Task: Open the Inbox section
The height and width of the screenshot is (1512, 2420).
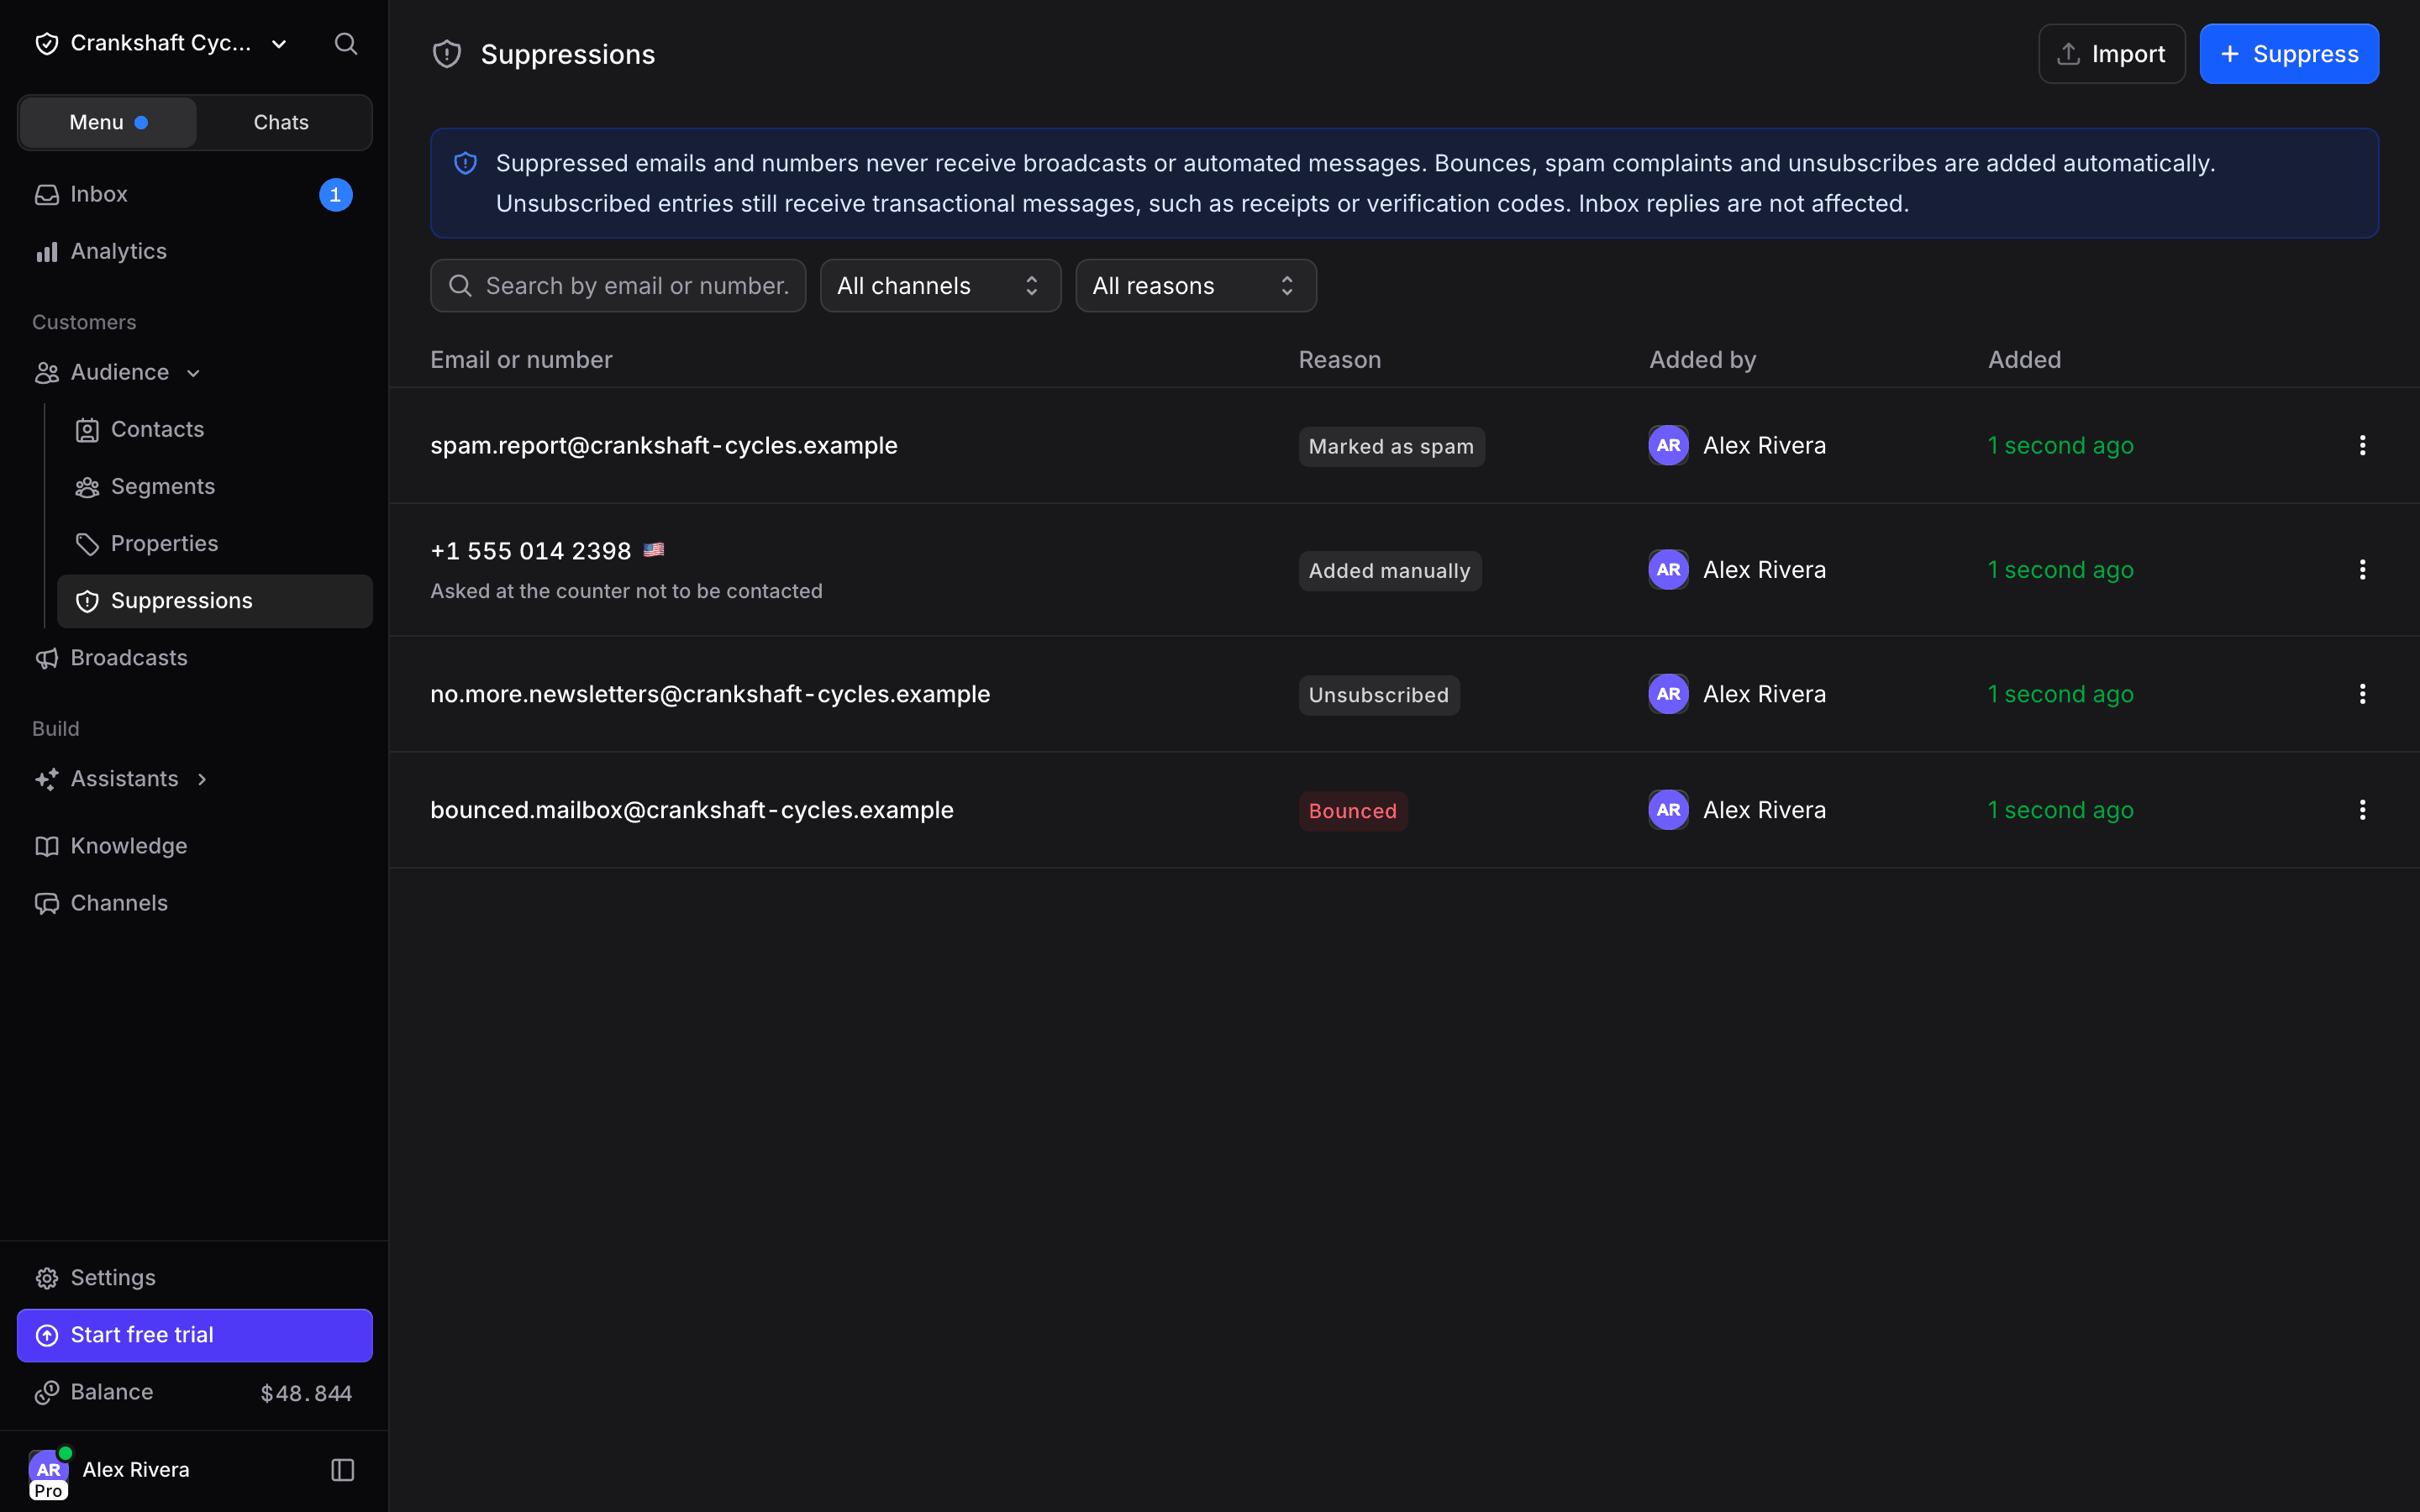Action: point(195,194)
